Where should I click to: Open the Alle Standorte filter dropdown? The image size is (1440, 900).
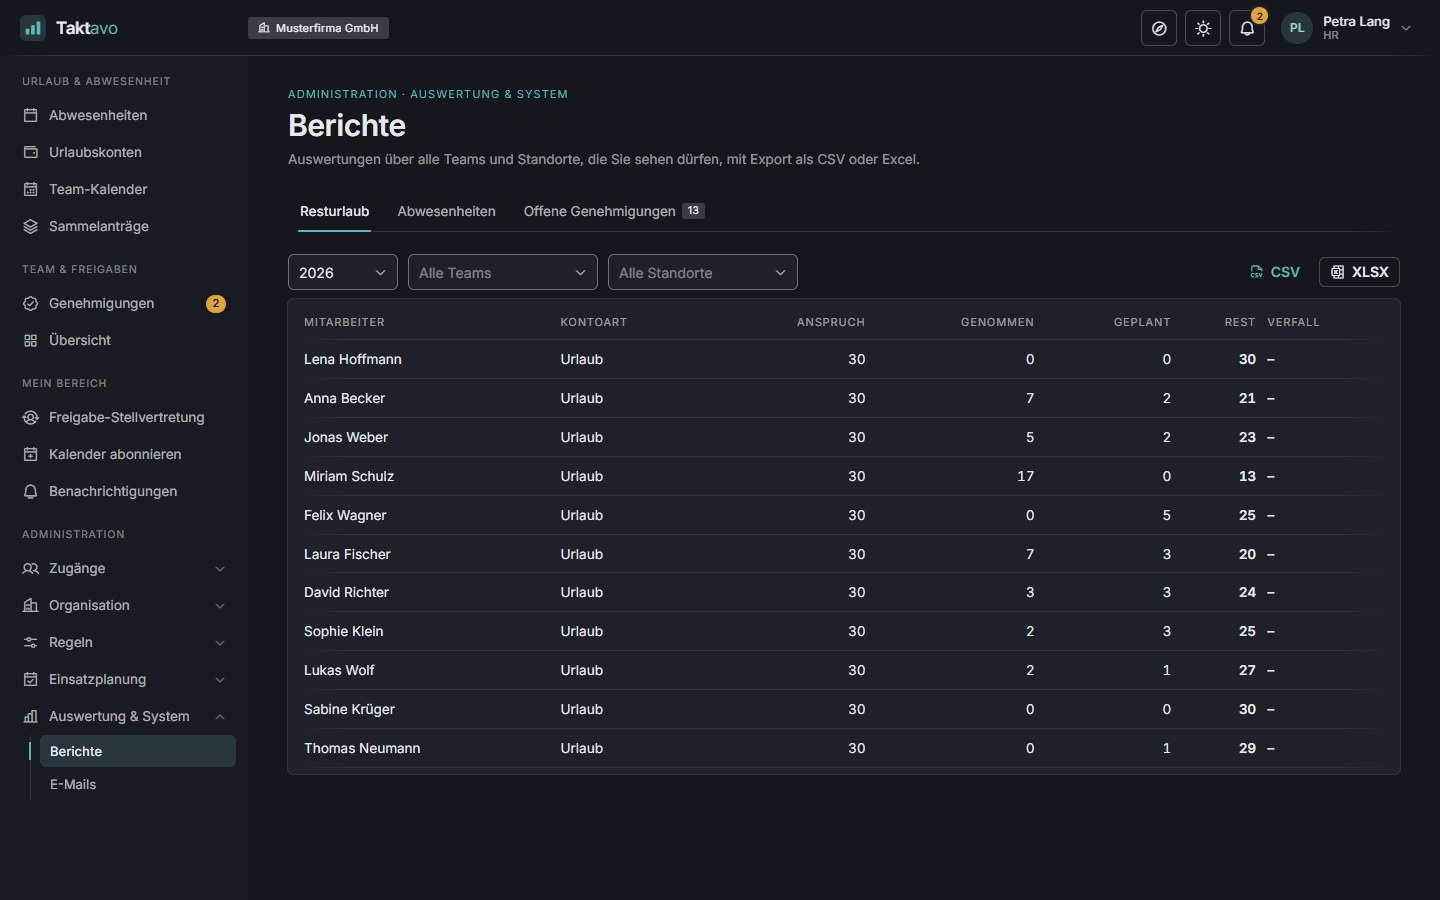pyautogui.click(x=703, y=272)
